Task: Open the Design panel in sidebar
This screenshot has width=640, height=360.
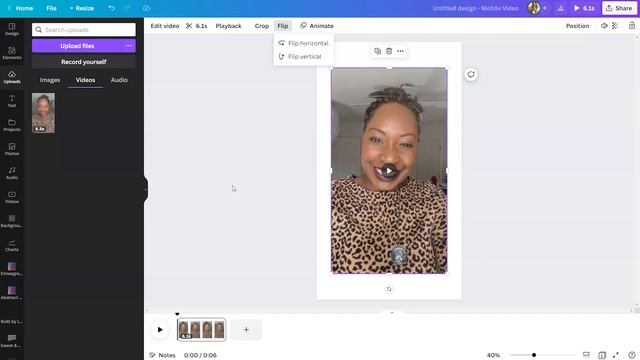Action: [12, 29]
